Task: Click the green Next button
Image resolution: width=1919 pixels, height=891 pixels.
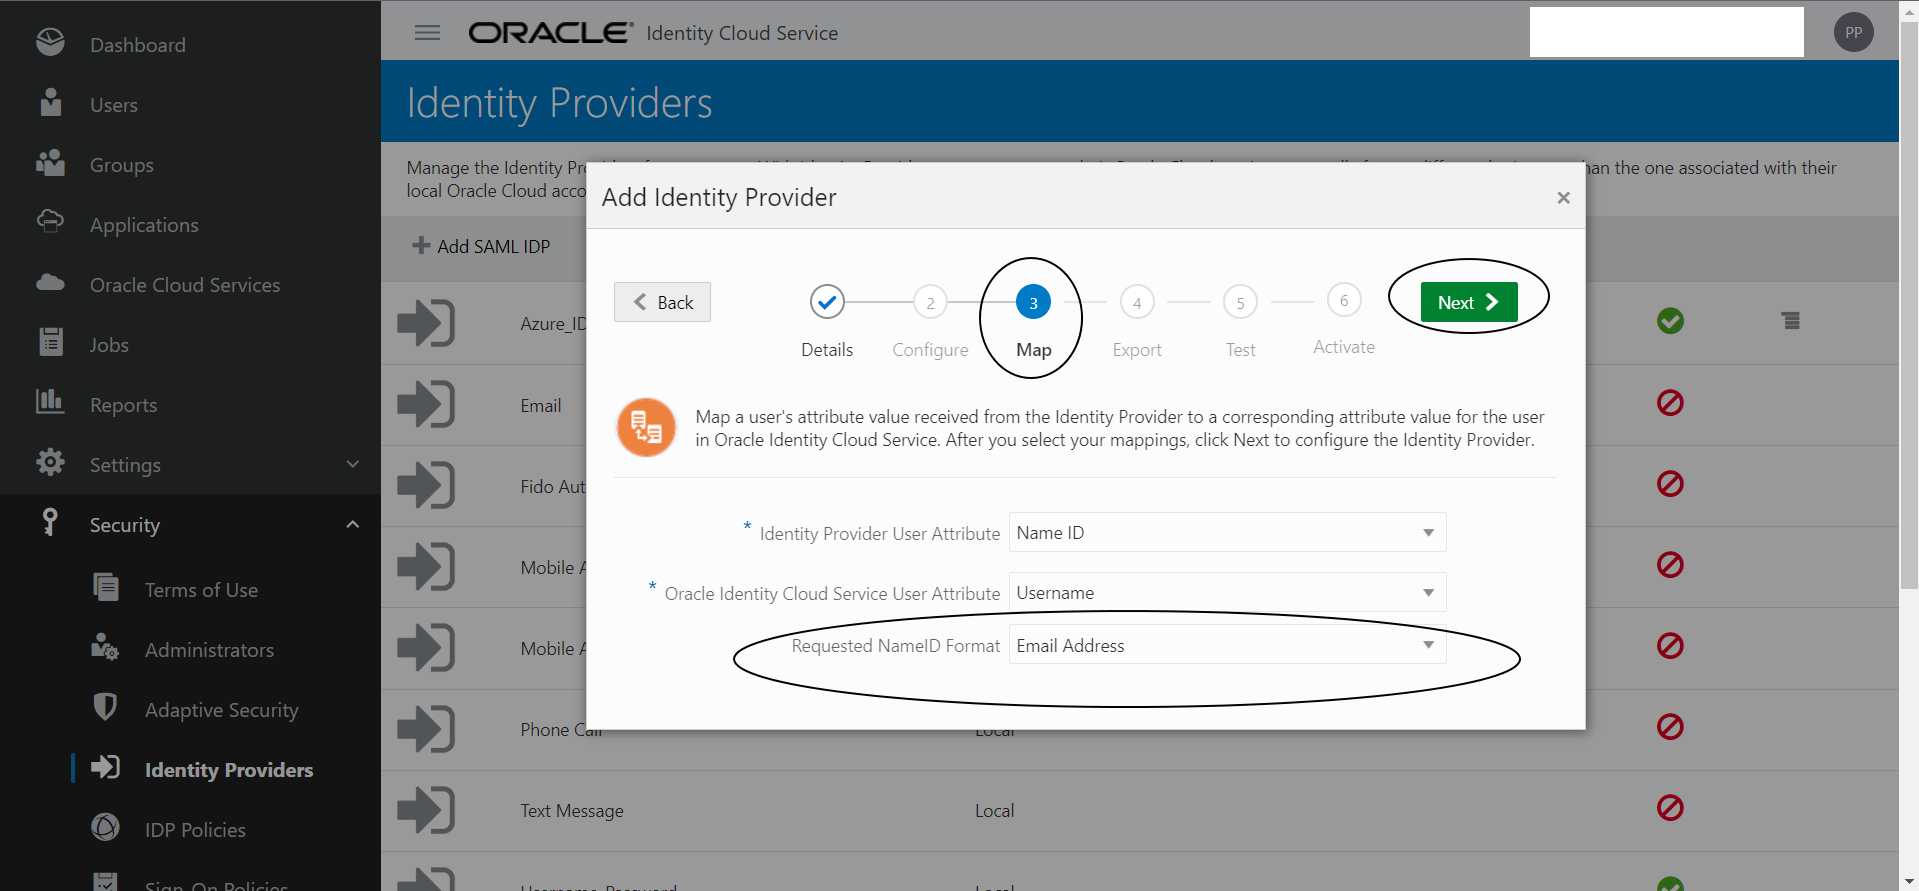Action: click(x=1468, y=302)
